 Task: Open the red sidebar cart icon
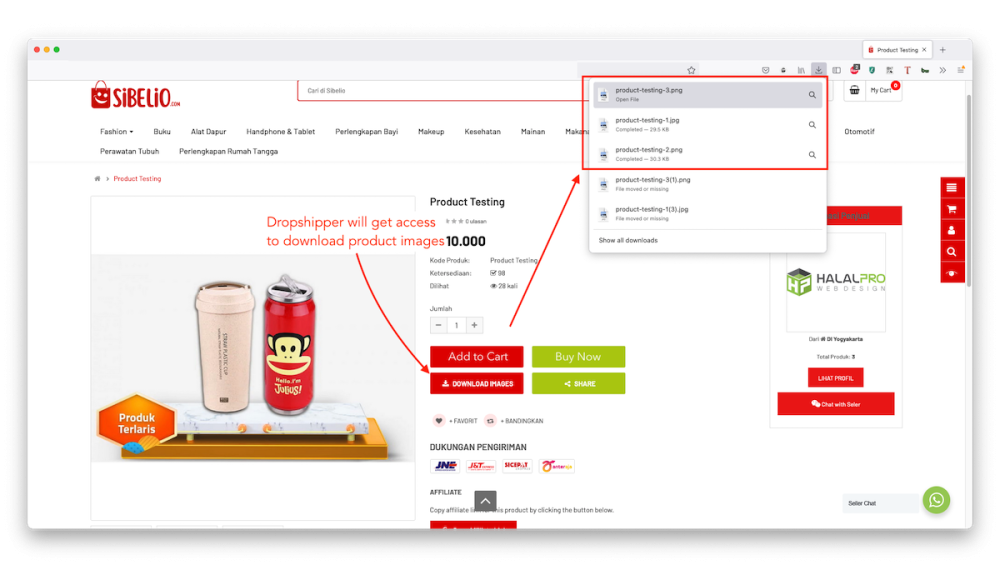coord(952,209)
